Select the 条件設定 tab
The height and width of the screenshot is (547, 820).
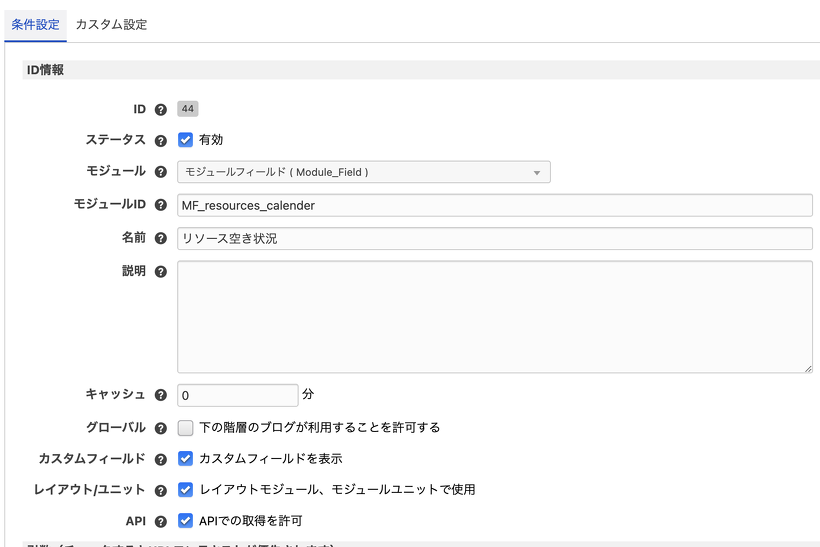pyautogui.click(x=35, y=24)
